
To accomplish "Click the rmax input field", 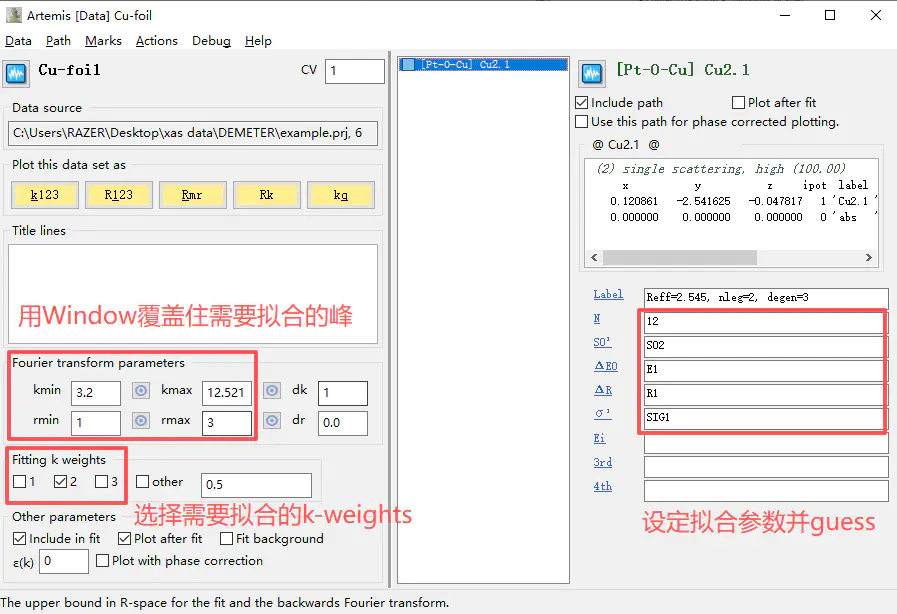I will click(x=227, y=423).
